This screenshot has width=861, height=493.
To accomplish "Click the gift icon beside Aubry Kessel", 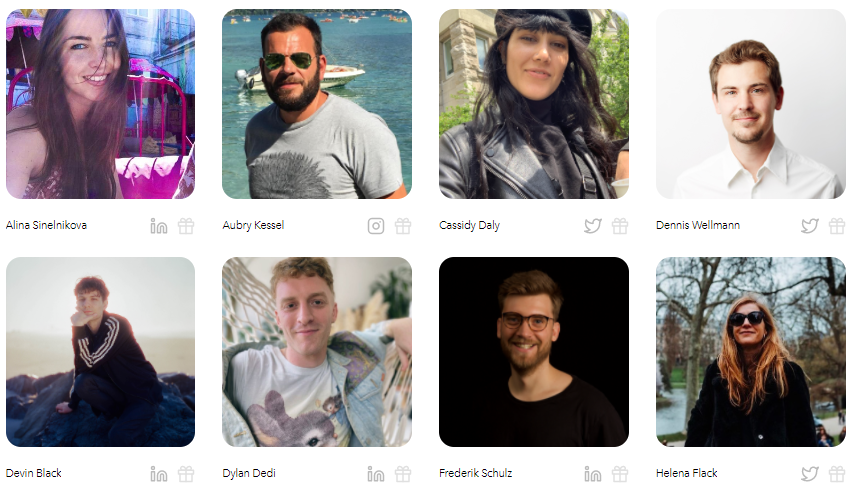I will pyautogui.click(x=403, y=226).
